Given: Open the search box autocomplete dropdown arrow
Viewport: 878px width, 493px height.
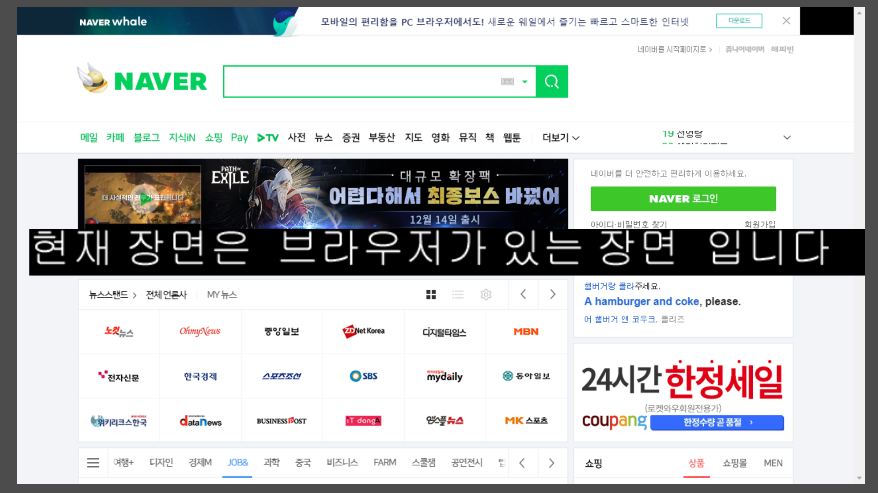Looking at the screenshot, I should coord(525,82).
